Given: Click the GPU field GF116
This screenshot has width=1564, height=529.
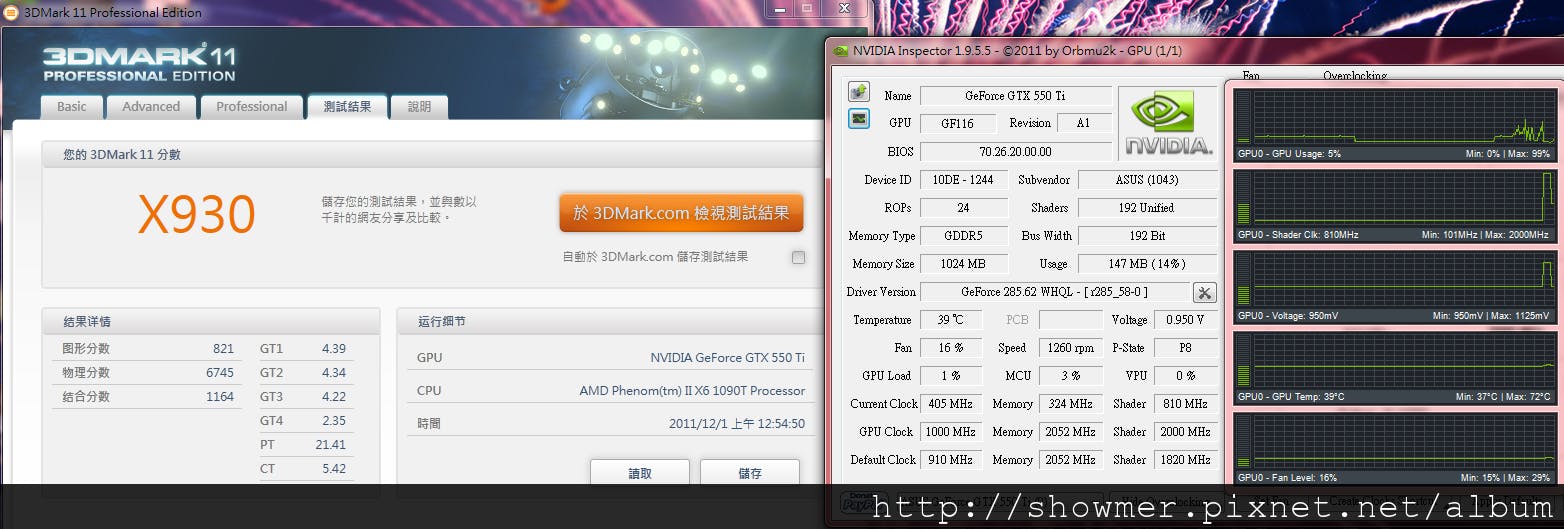Looking at the screenshot, I should (x=958, y=124).
